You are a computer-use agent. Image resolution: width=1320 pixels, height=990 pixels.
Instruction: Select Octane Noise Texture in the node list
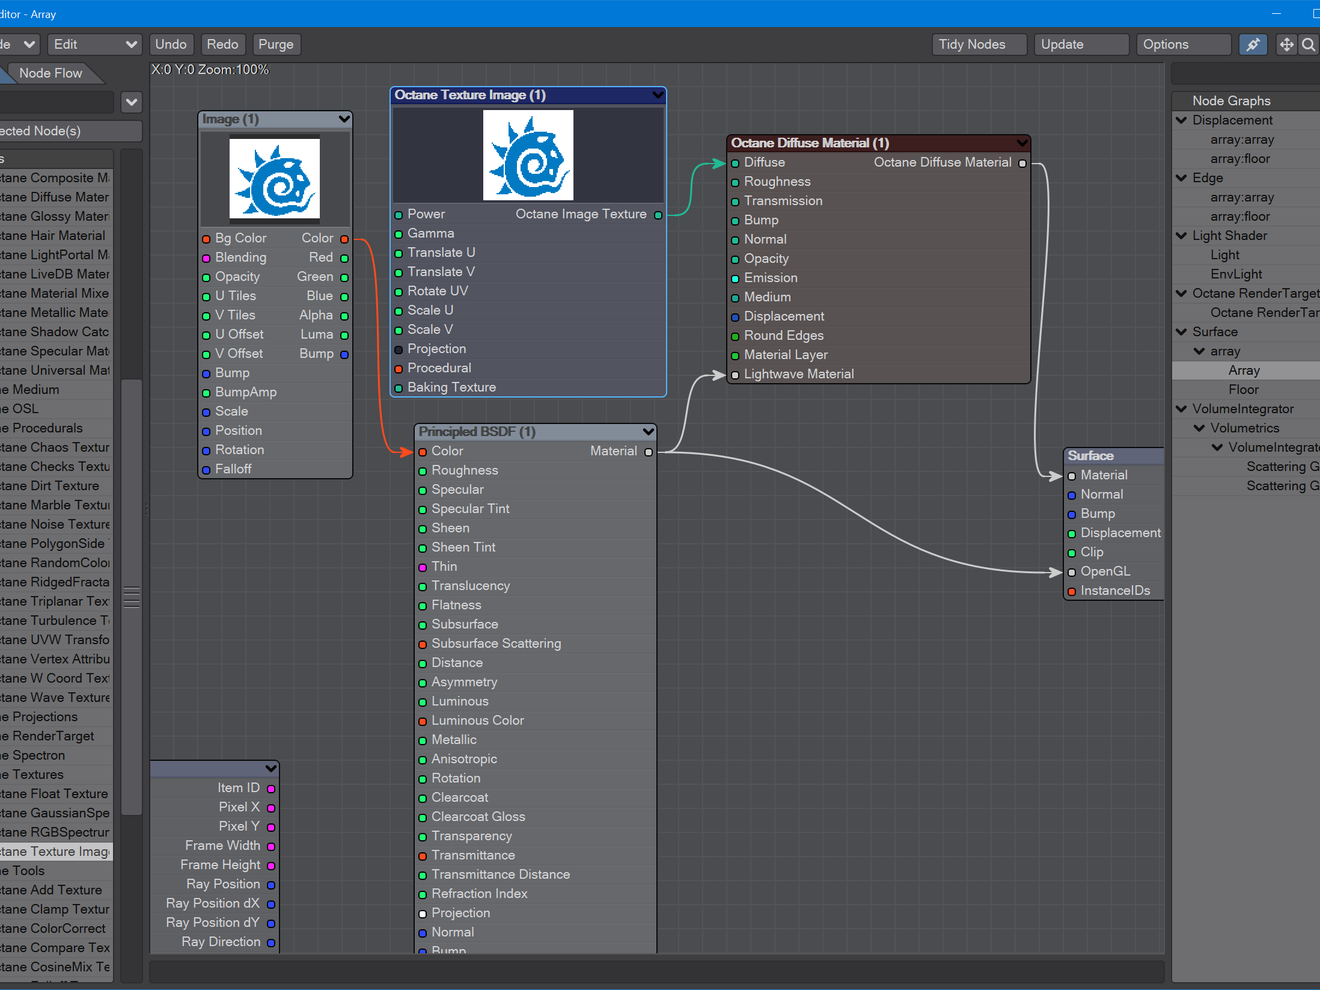pyautogui.click(x=56, y=524)
